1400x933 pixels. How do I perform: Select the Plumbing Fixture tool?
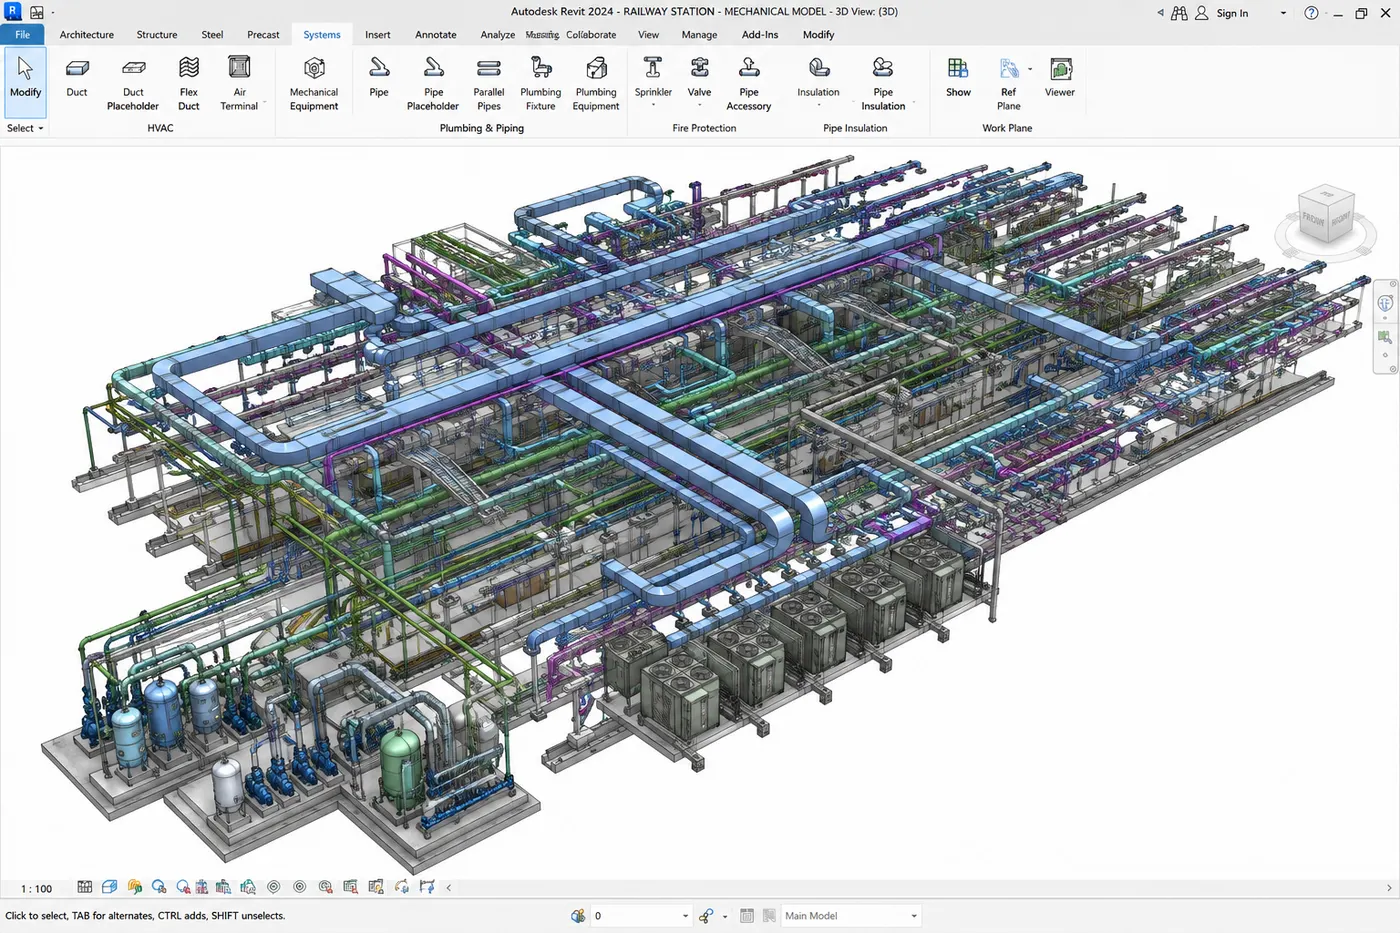541,84
